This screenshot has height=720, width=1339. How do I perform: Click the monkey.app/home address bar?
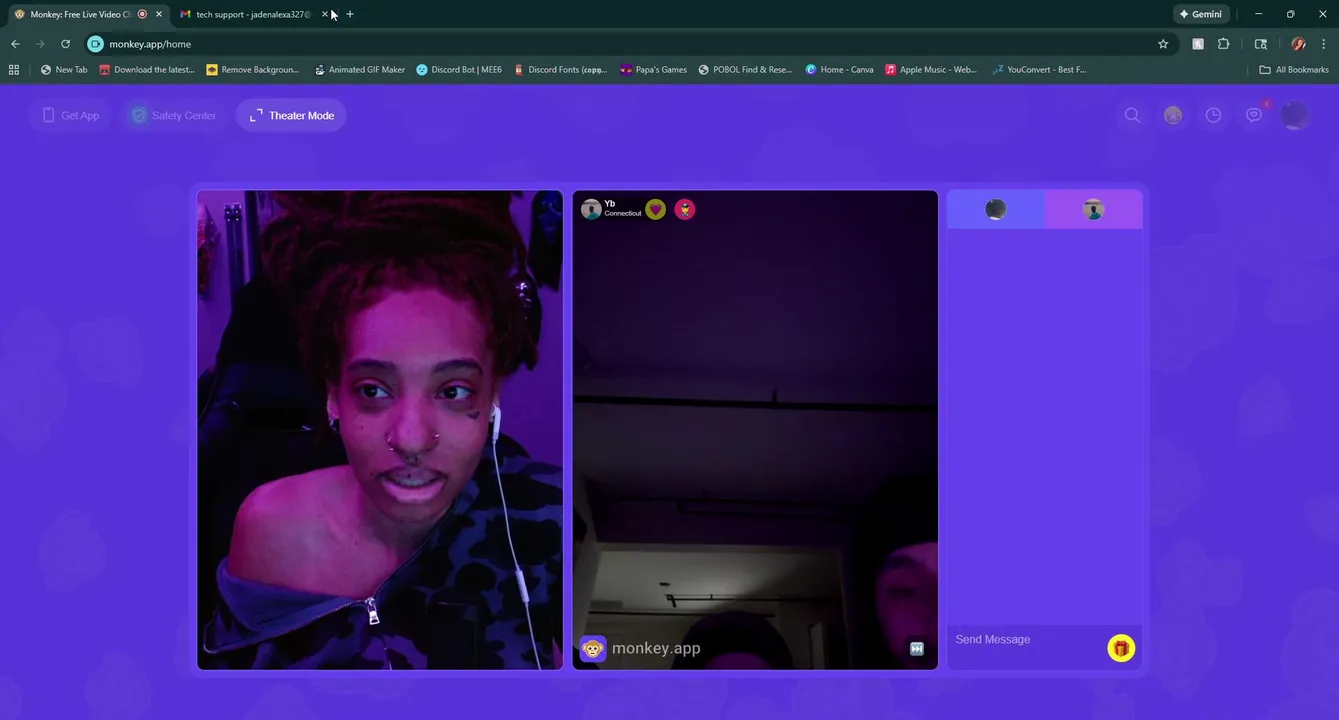click(630, 44)
